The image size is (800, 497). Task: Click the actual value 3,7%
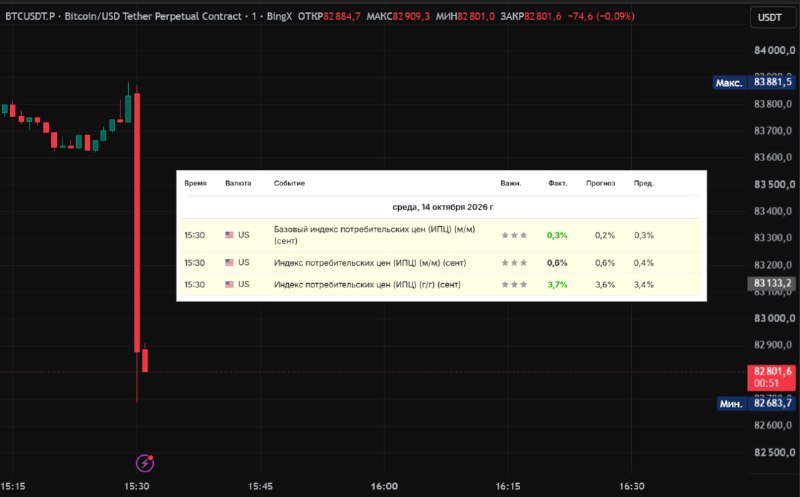(x=557, y=284)
